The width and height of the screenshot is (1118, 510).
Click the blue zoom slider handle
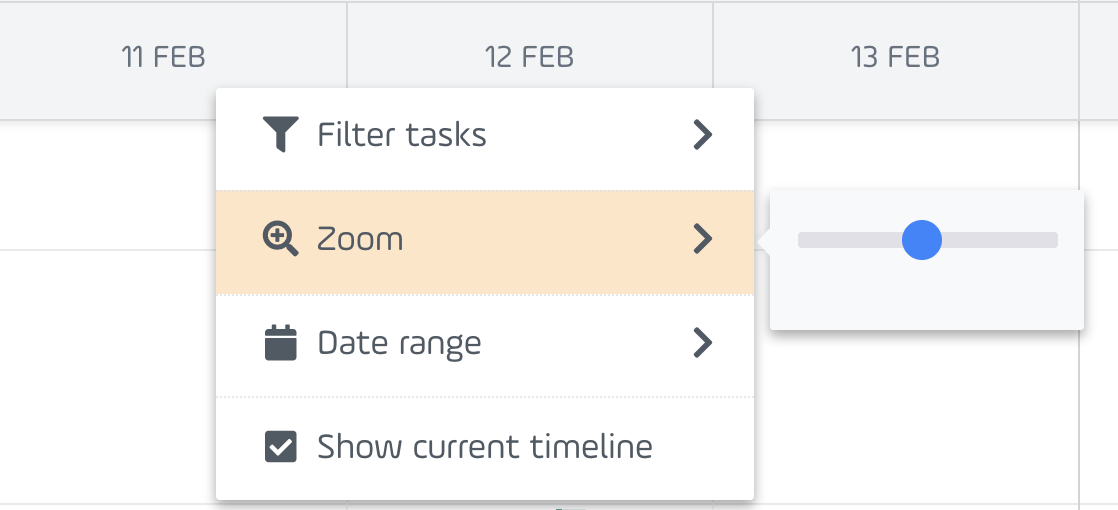click(922, 240)
